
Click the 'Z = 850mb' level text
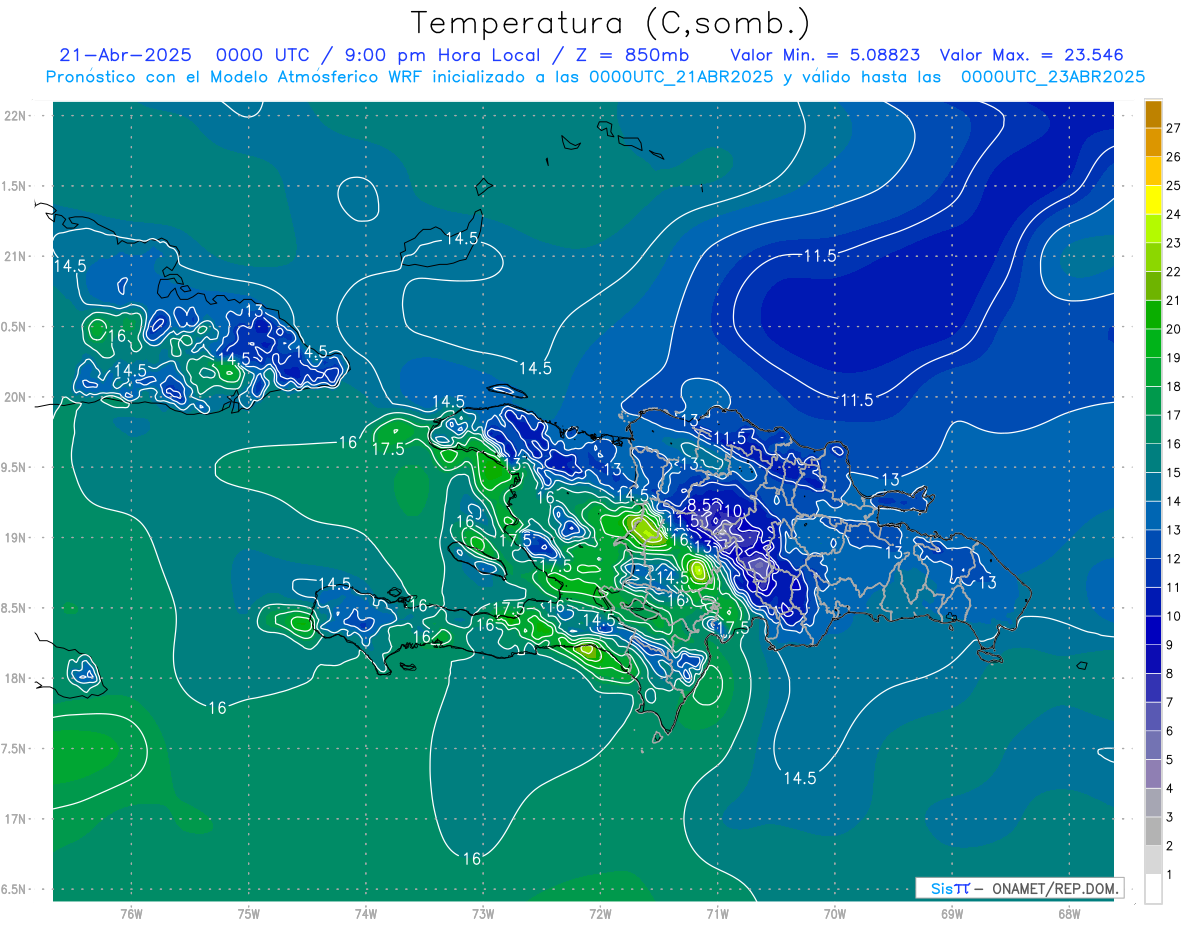(630, 55)
